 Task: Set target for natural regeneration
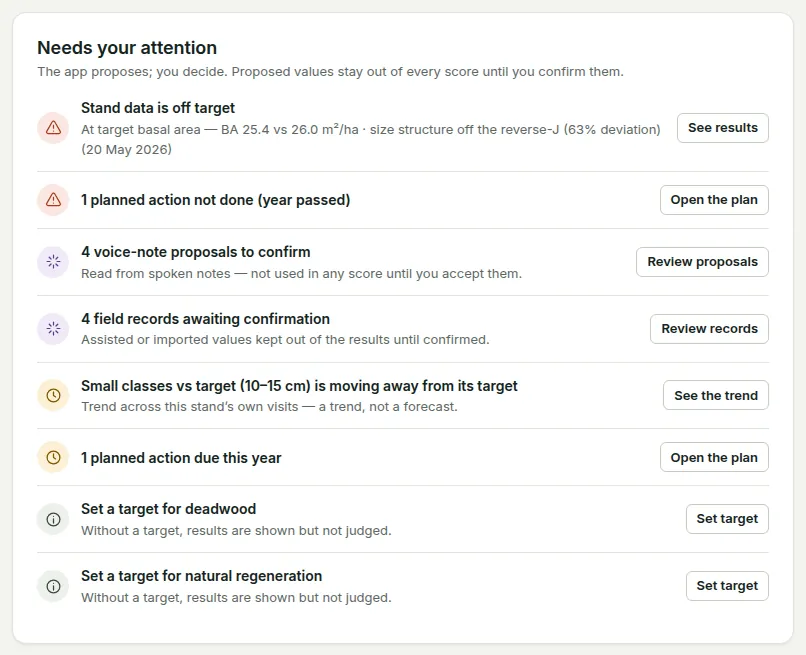(727, 586)
